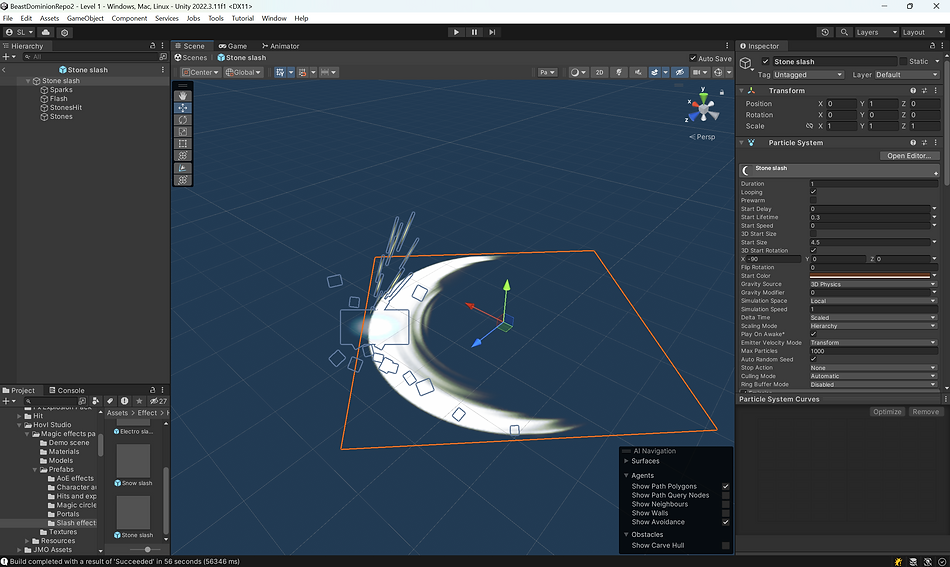Viewport: 950px width, 567px height.
Task: Select the Rotate tool
Action: 182,120
